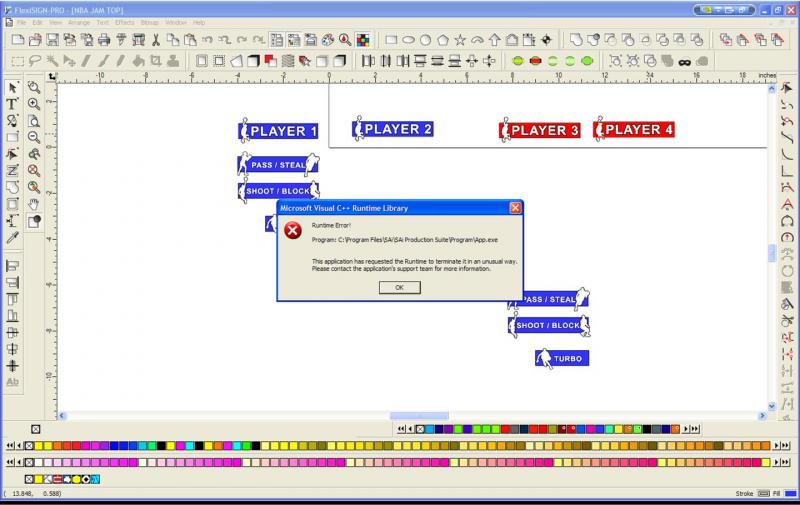Screen dimensions: 800x505
Task: Select the PLAYER 4 red label on canvas
Action: click(x=634, y=129)
